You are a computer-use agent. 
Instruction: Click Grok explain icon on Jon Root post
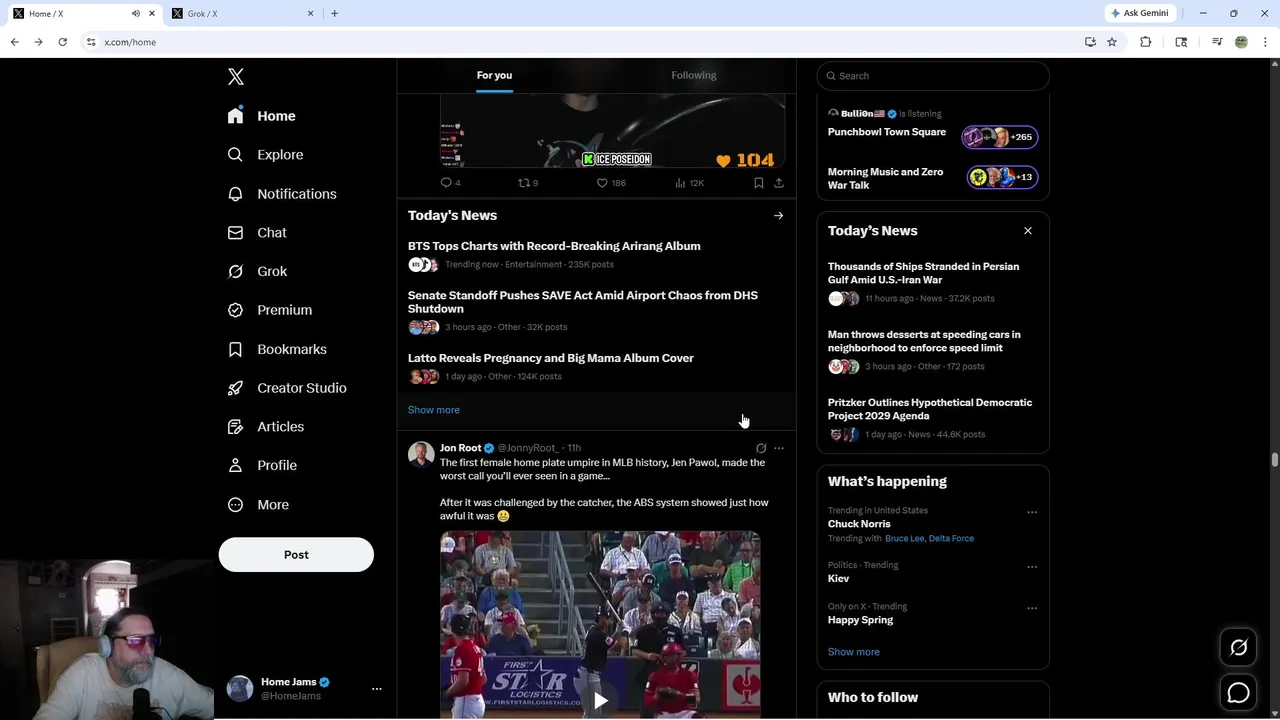tap(761, 448)
